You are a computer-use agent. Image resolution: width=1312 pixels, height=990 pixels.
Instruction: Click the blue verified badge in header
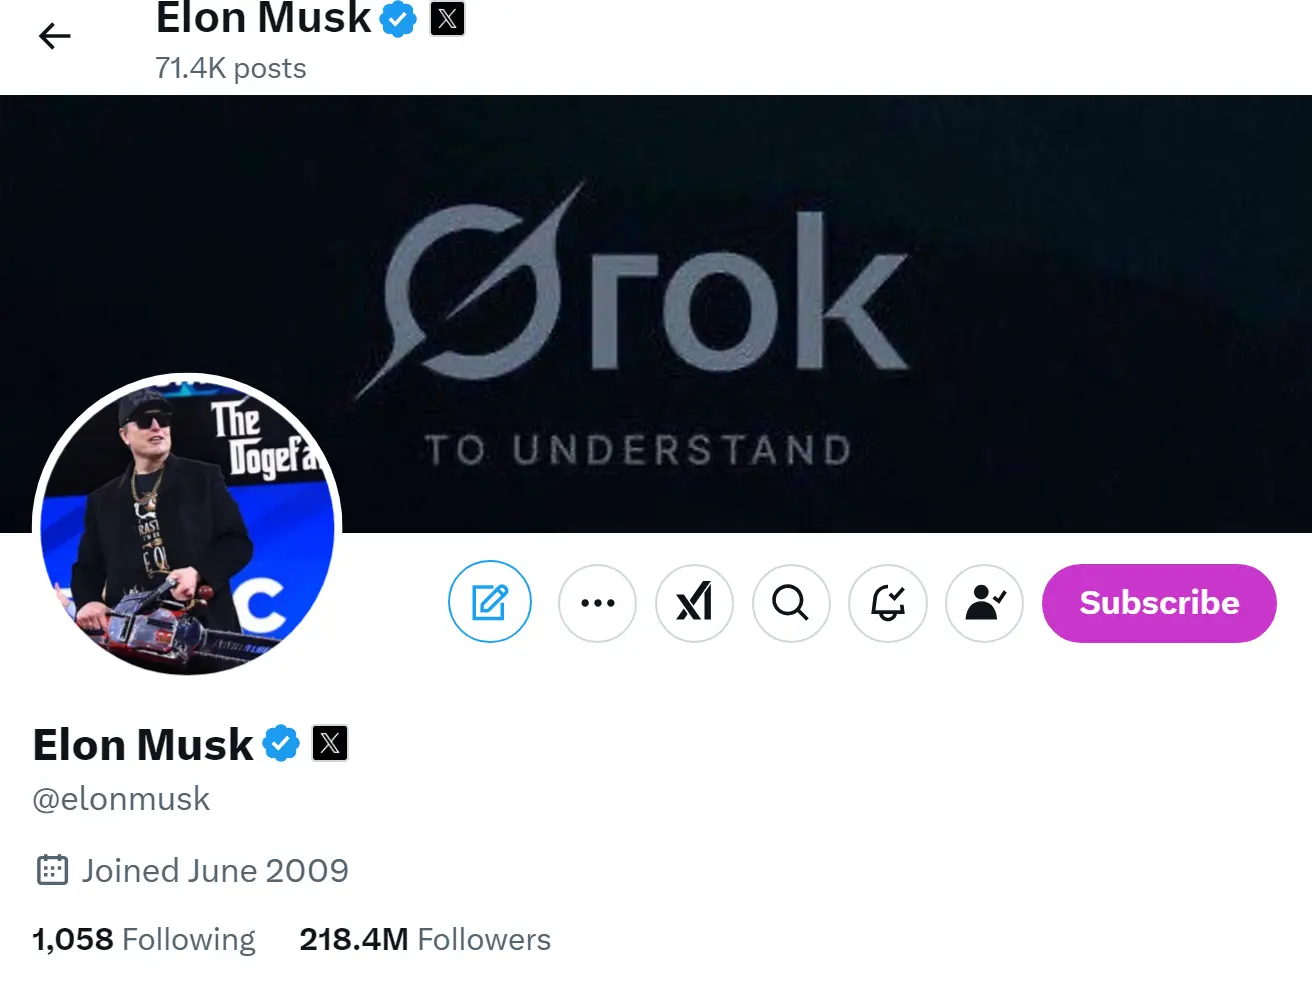(398, 19)
